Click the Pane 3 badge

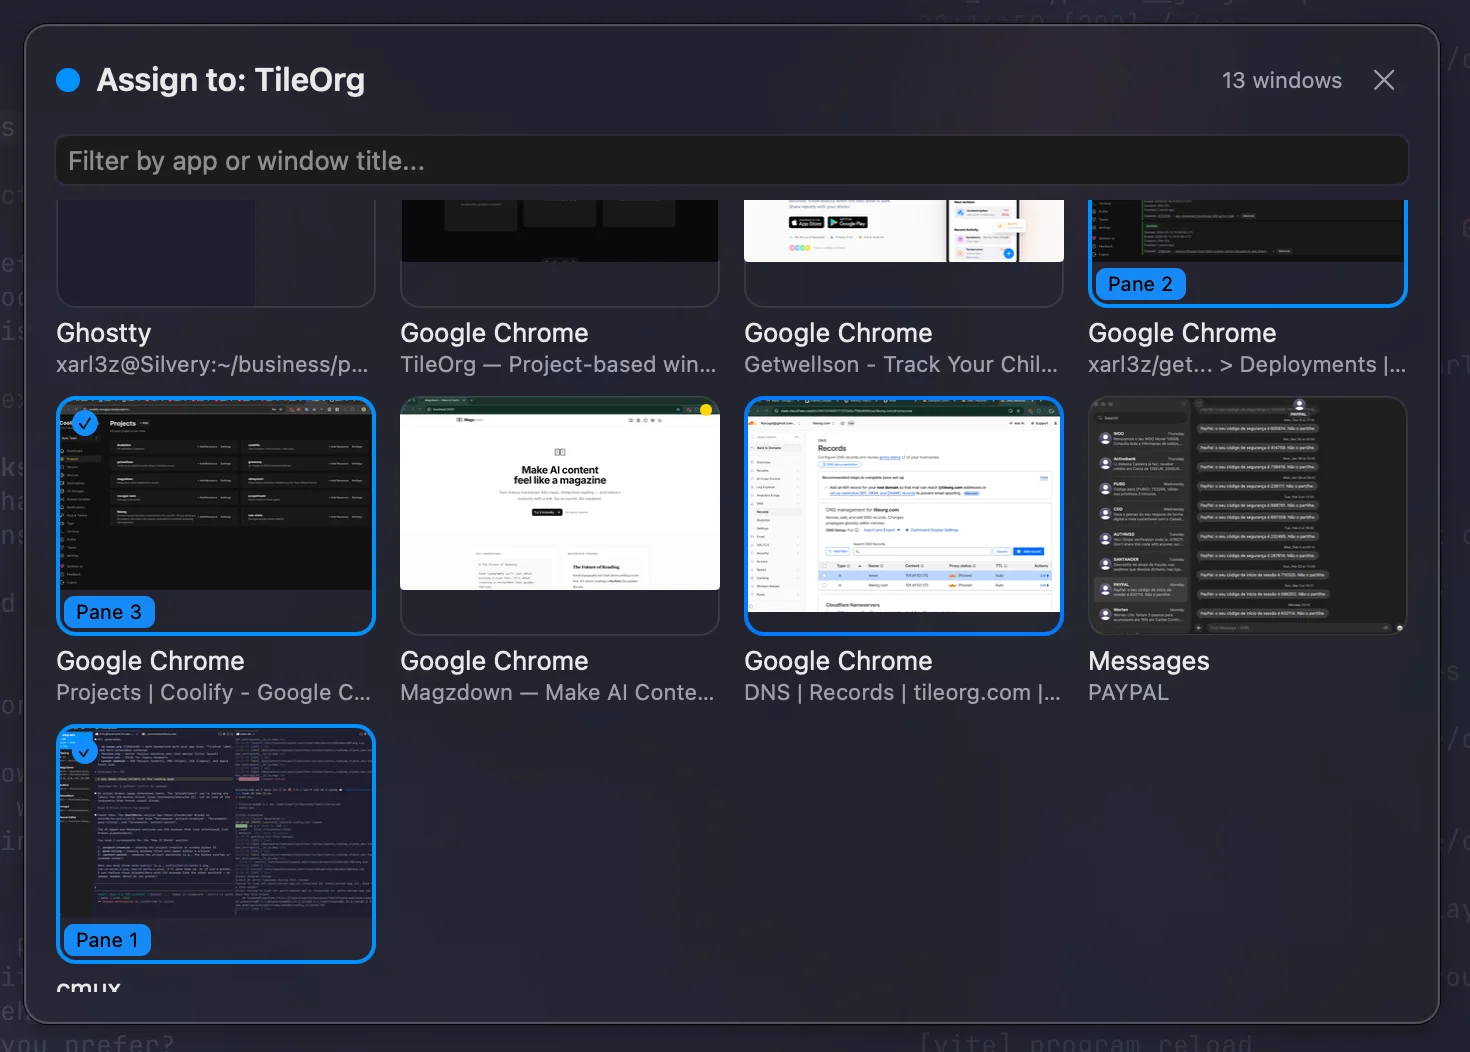pos(108,611)
